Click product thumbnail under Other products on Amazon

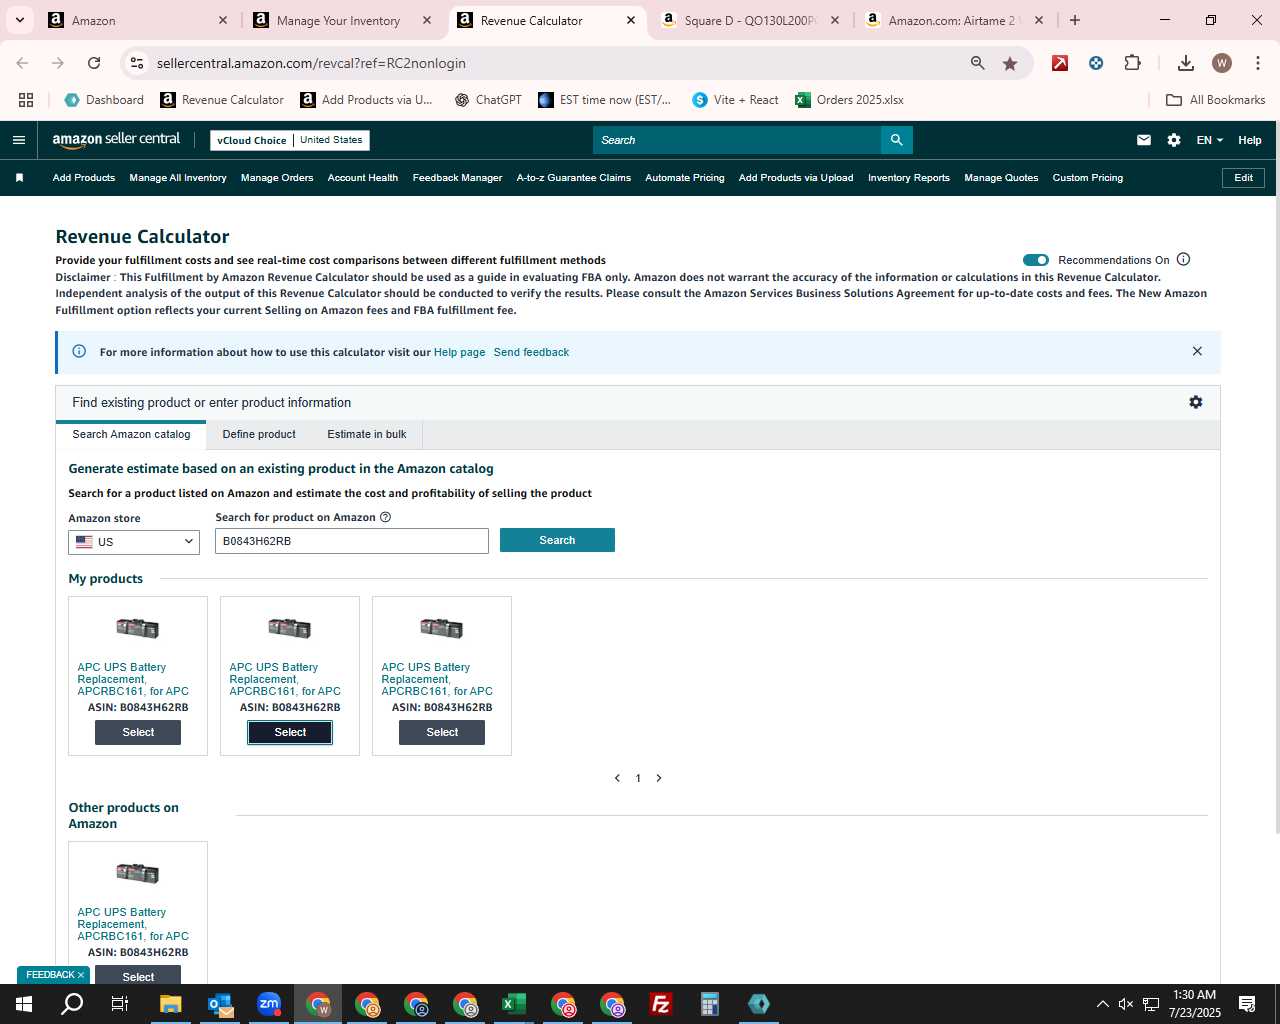138,873
